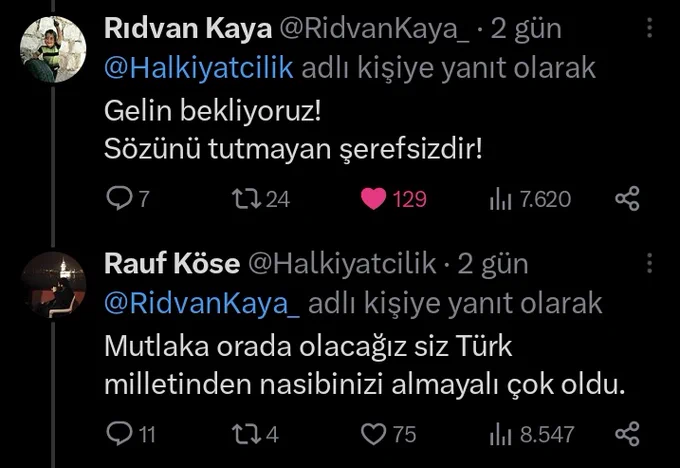Open Rıdvan Kaya's profile picture

point(53,50)
